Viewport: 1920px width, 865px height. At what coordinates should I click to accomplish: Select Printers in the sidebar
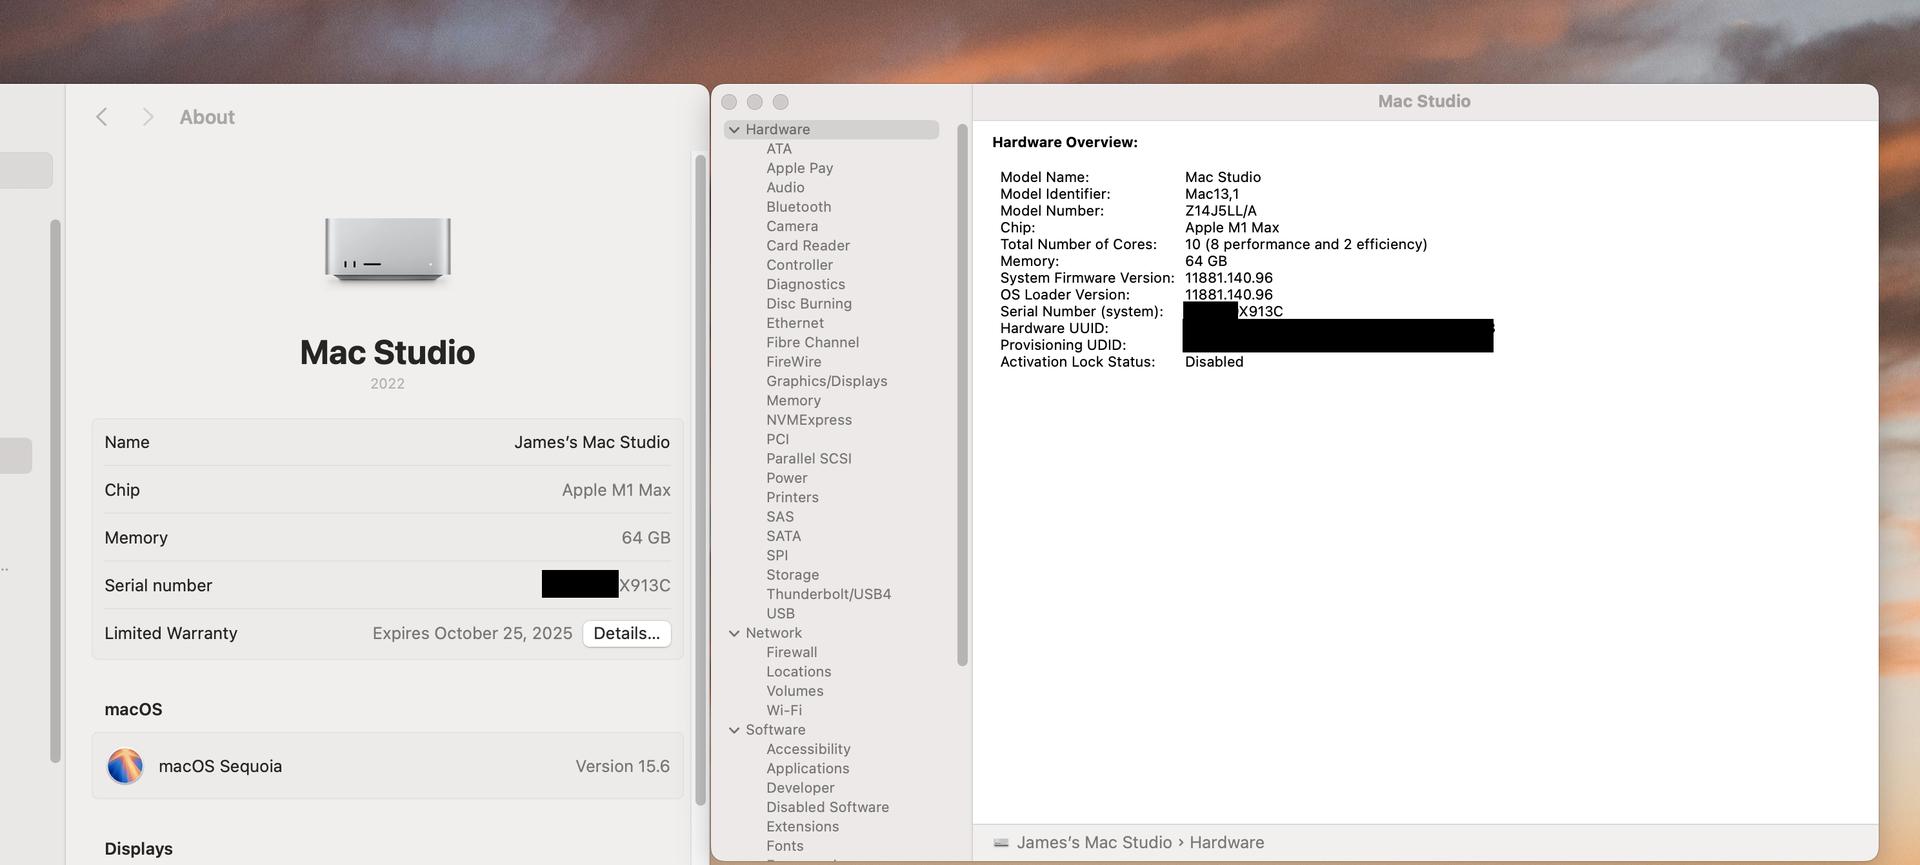[792, 497]
